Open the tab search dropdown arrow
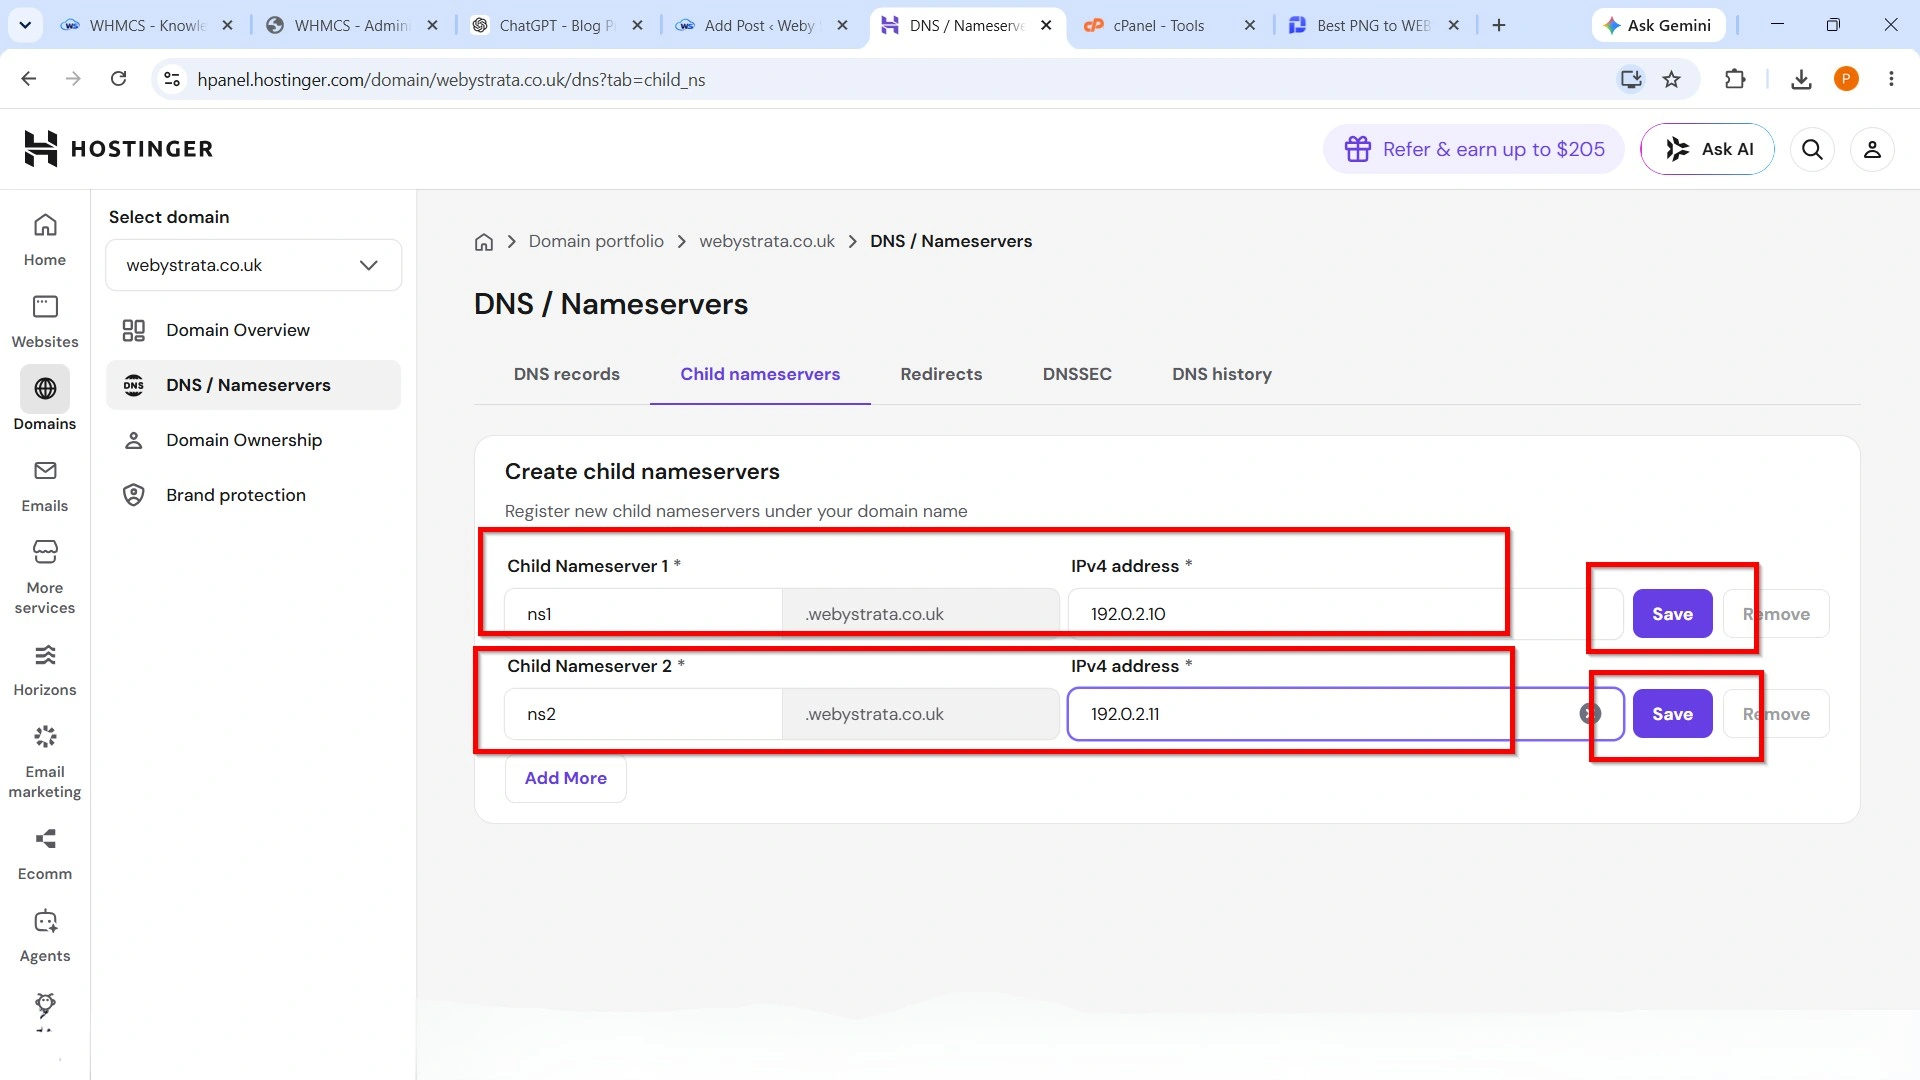Viewport: 1920px width, 1080px height. [25, 25]
